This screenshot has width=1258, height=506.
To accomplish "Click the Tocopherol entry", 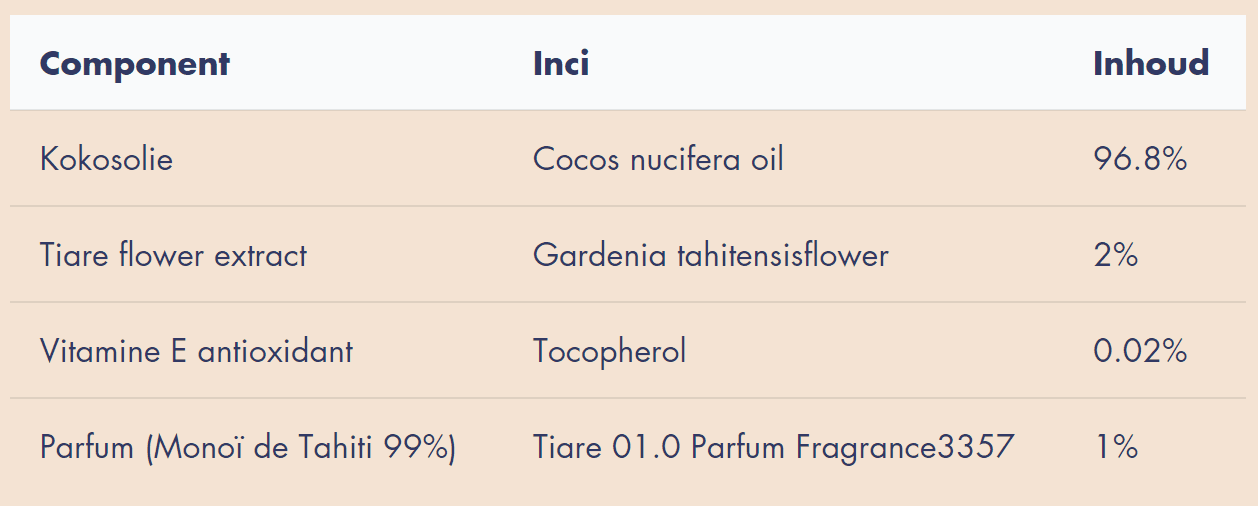I will click(x=609, y=351).
